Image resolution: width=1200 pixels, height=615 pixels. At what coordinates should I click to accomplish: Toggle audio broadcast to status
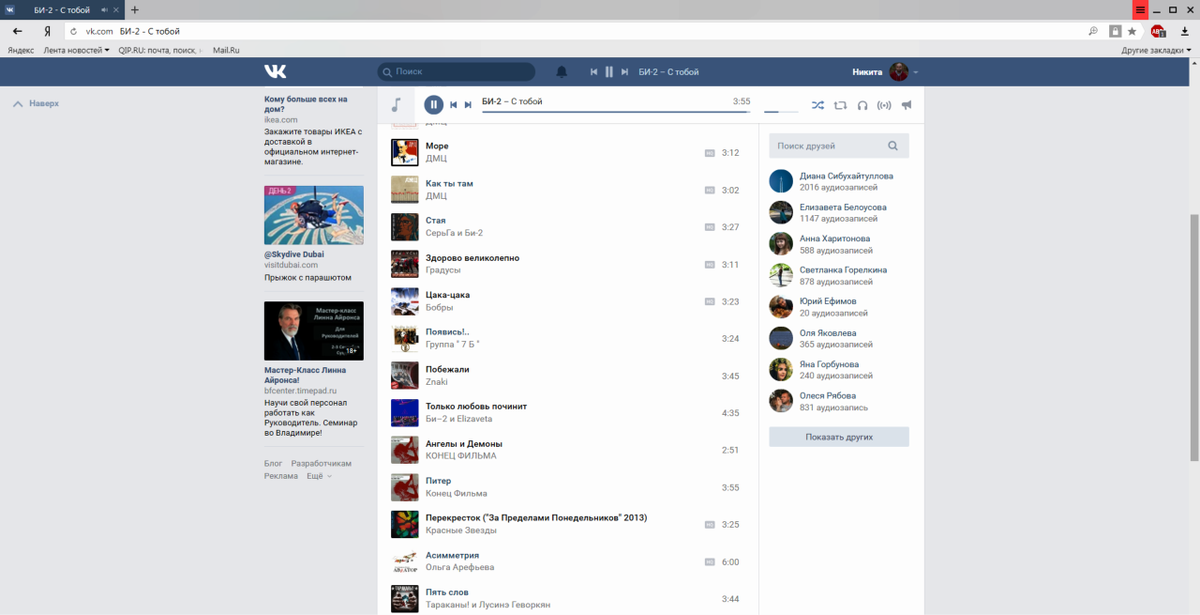[x=884, y=104]
